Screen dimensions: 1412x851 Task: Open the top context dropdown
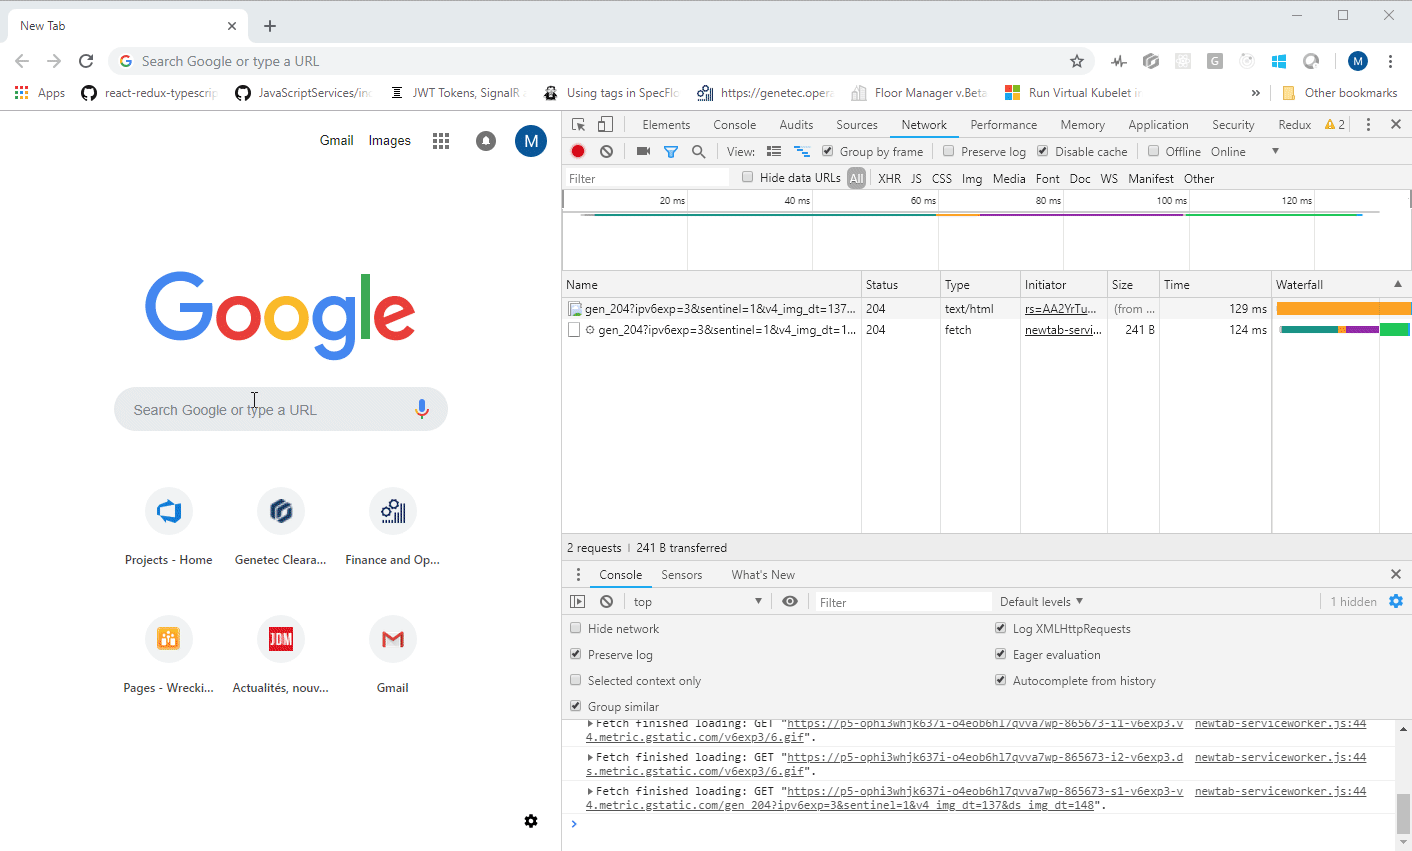(698, 602)
